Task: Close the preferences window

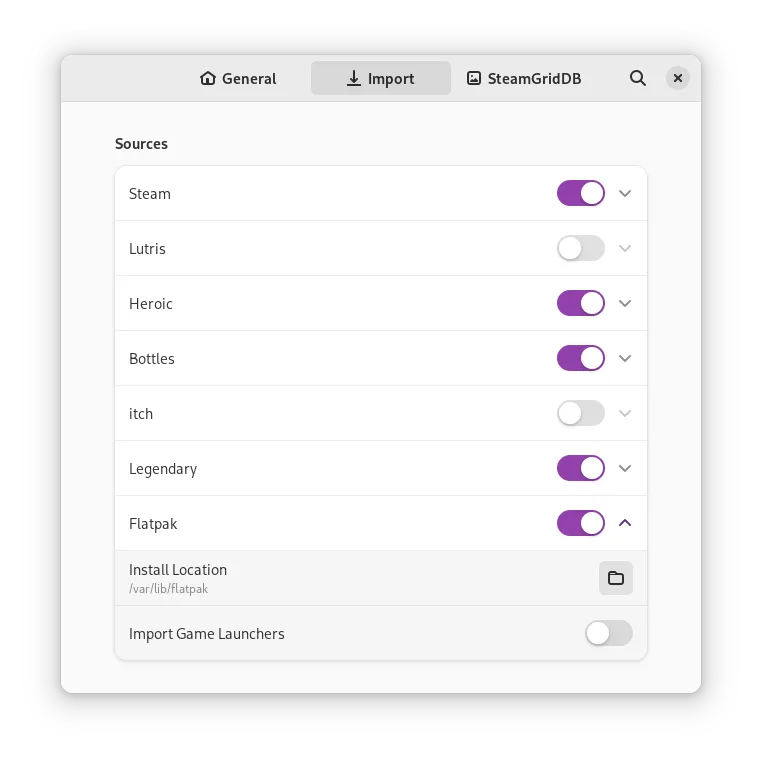Action: 678,78
